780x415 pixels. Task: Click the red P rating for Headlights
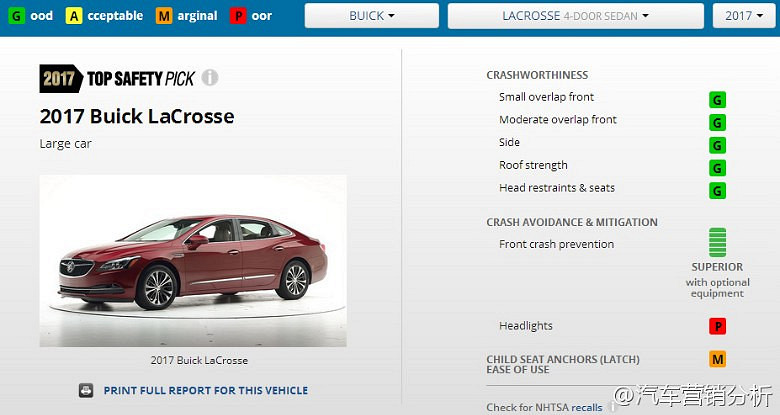[x=717, y=326]
